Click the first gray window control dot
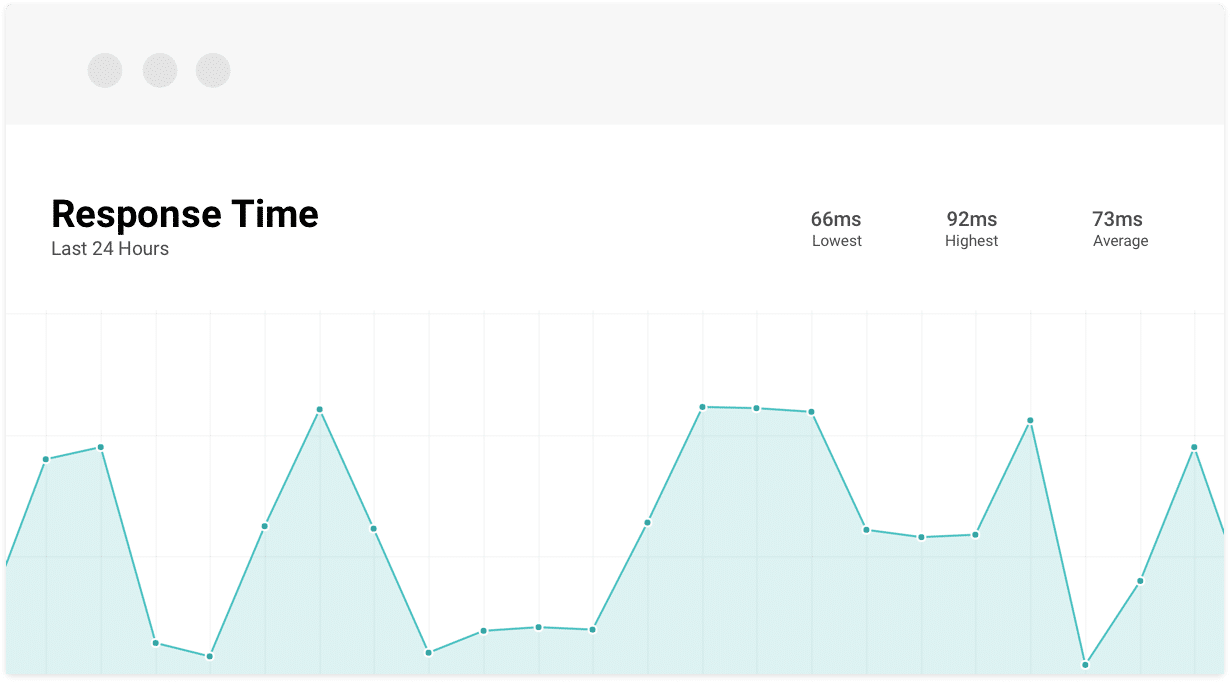 [105, 71]
